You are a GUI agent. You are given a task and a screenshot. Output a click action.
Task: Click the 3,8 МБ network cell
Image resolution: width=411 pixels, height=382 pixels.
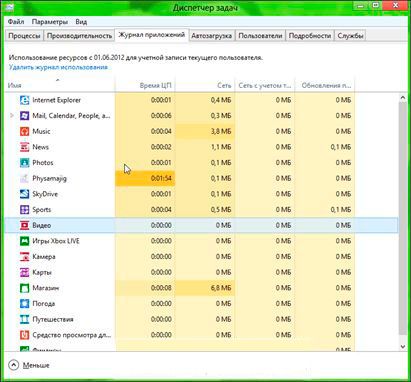click(205, 131)
